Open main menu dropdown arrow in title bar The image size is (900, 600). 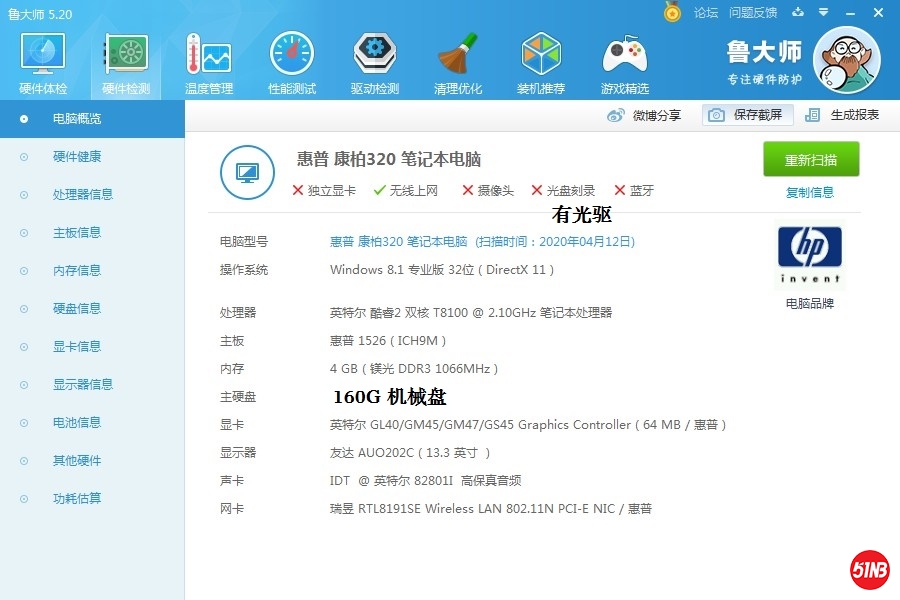pyautogui.click(x=823, y=12)
